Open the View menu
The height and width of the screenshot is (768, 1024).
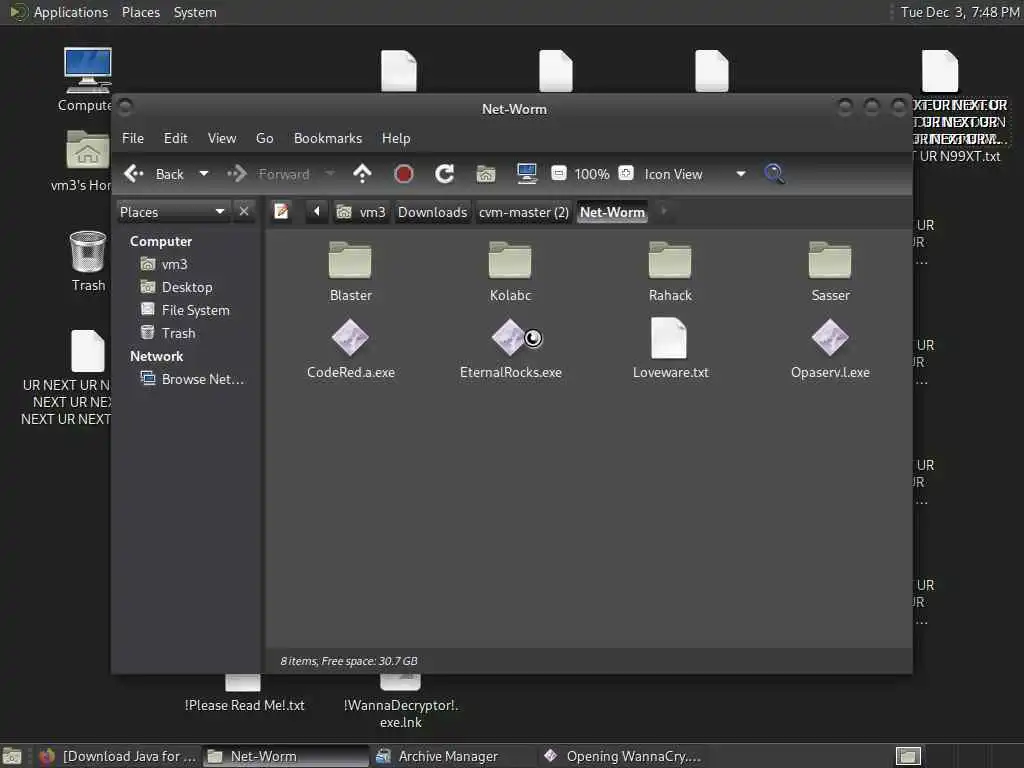(222, 138)
